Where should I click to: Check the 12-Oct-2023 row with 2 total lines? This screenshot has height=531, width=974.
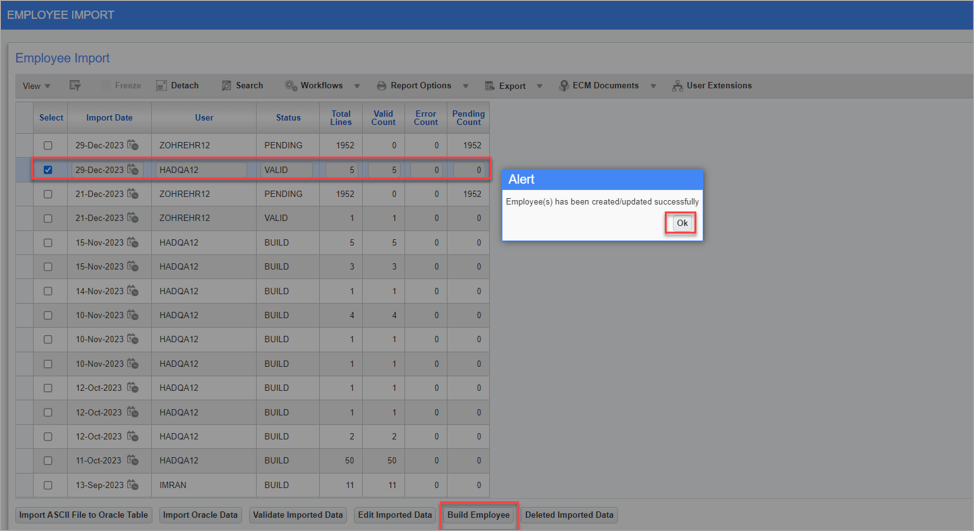[48, 436]
